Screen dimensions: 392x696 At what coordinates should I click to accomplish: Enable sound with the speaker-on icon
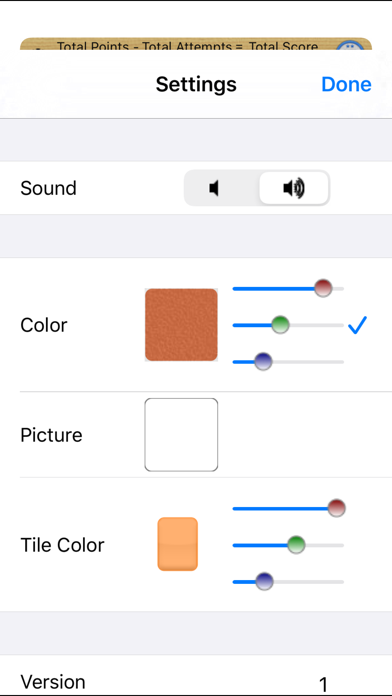point(294,189)
